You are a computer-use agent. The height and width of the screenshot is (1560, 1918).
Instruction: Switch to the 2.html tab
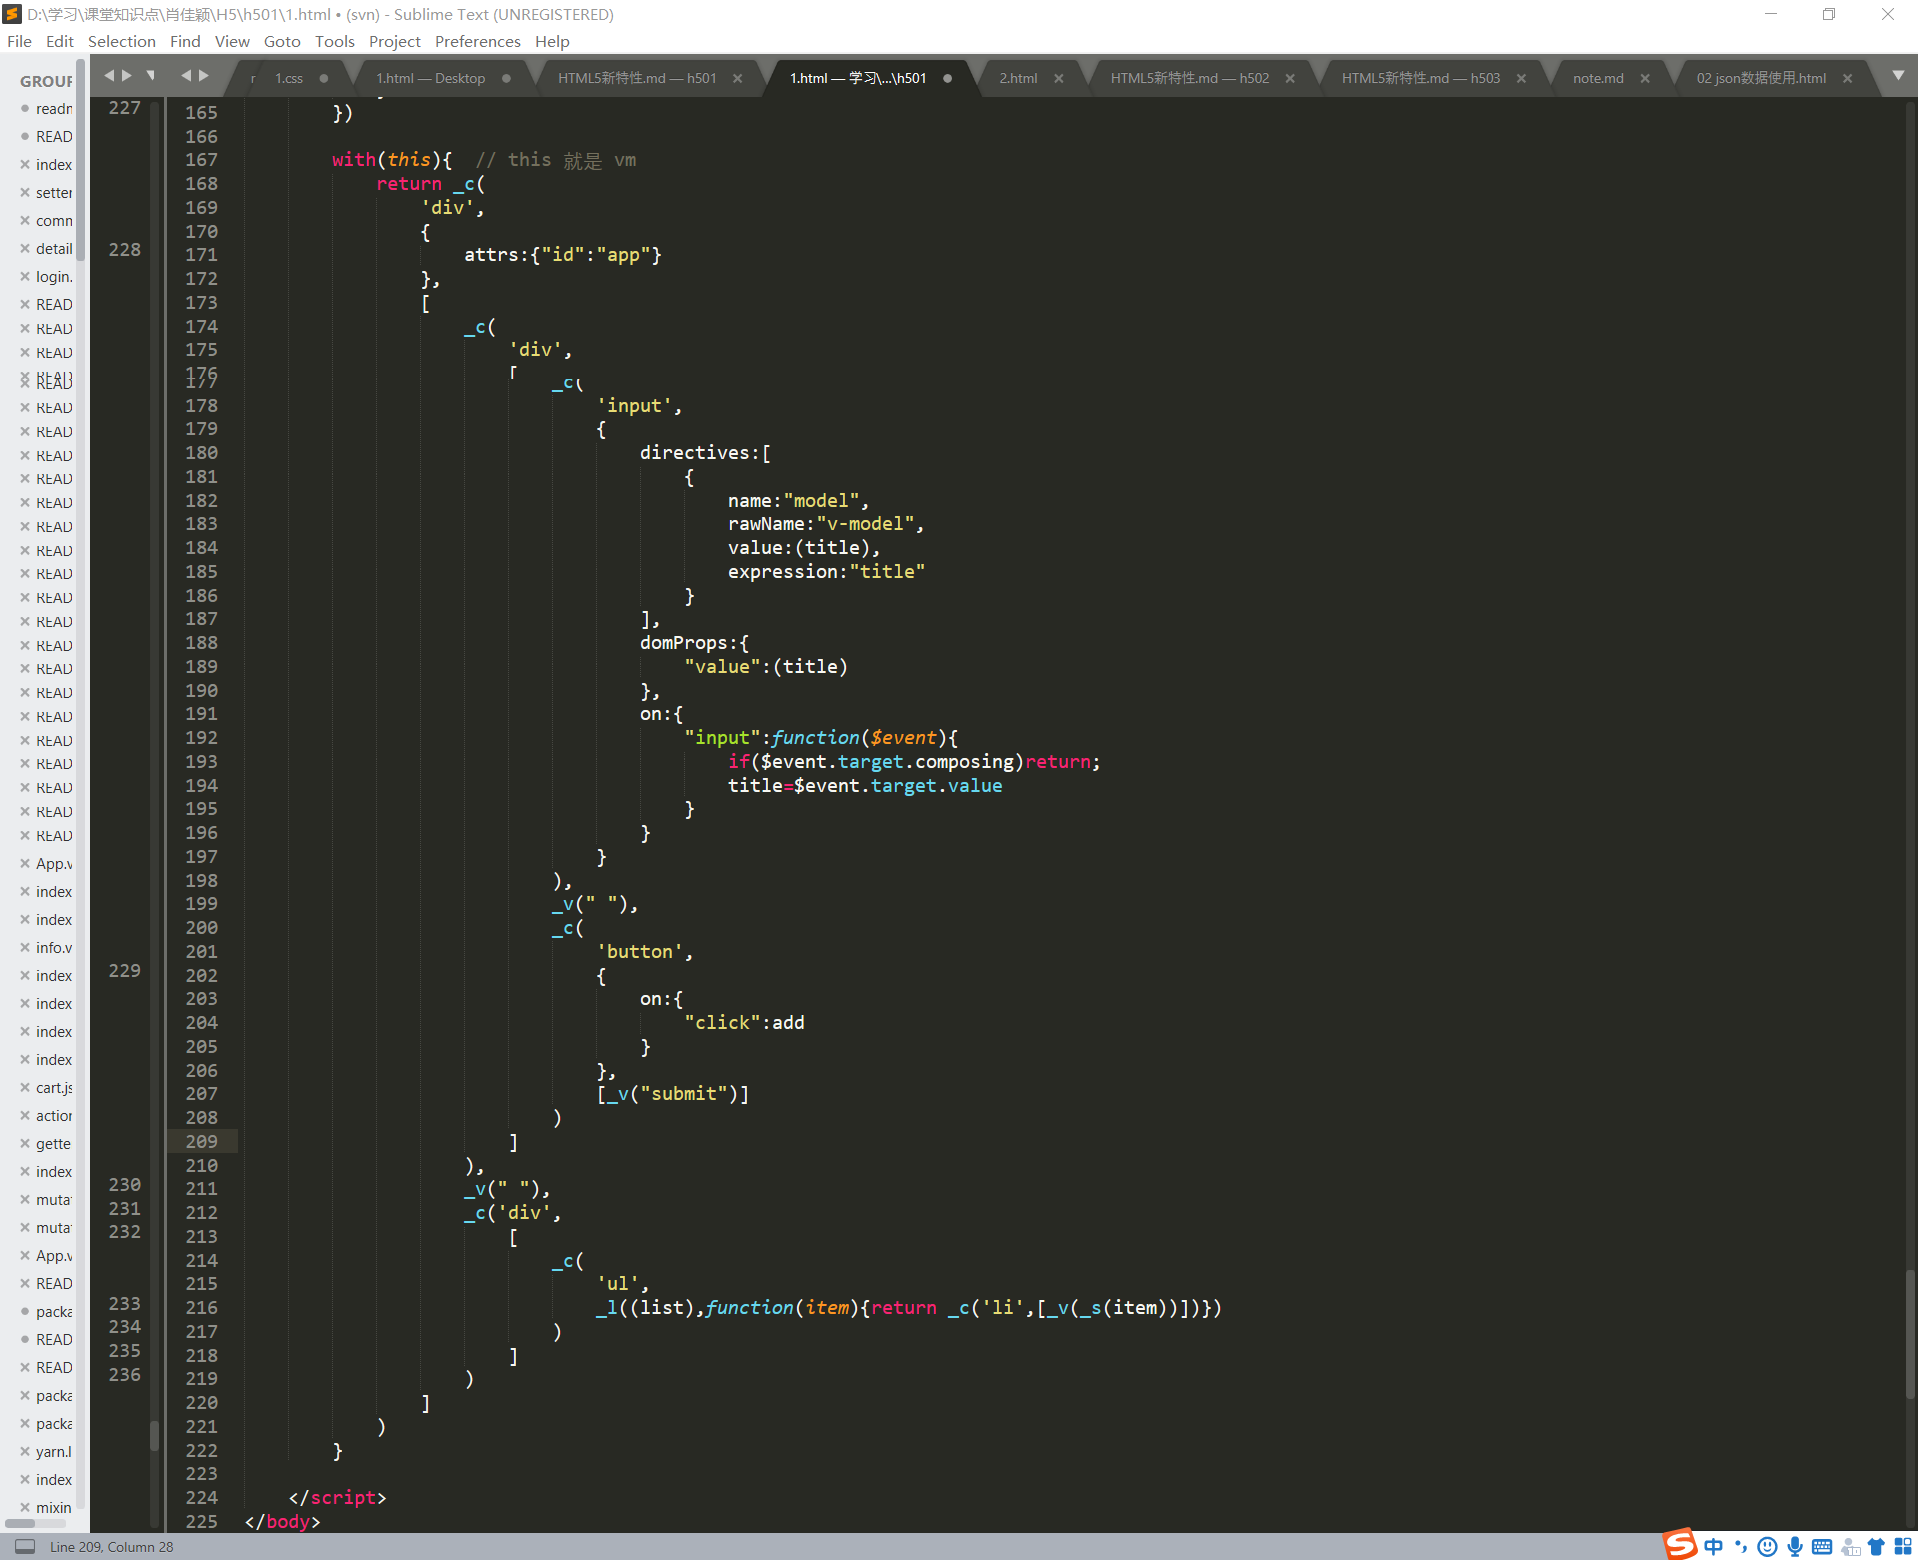[1018, 78]
